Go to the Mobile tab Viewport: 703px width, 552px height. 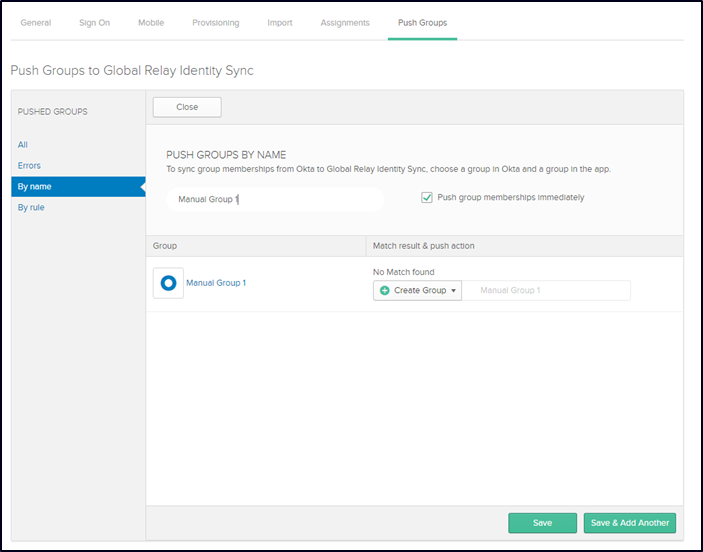151,23
